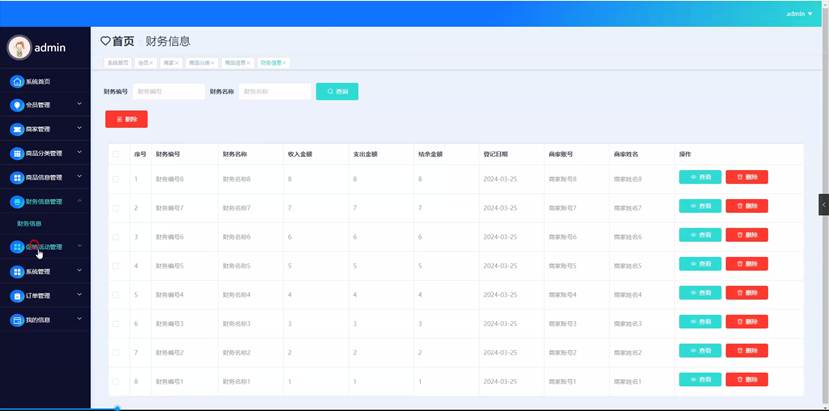
Task: Click red 删除 for row 财务编号1
Action: click(747, 379)
